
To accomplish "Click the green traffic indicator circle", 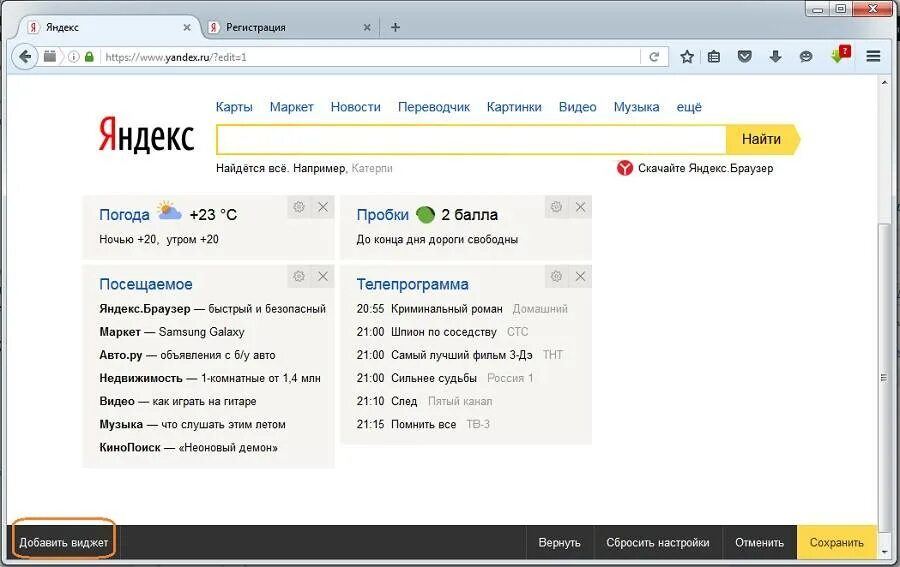I will (425, 215).
